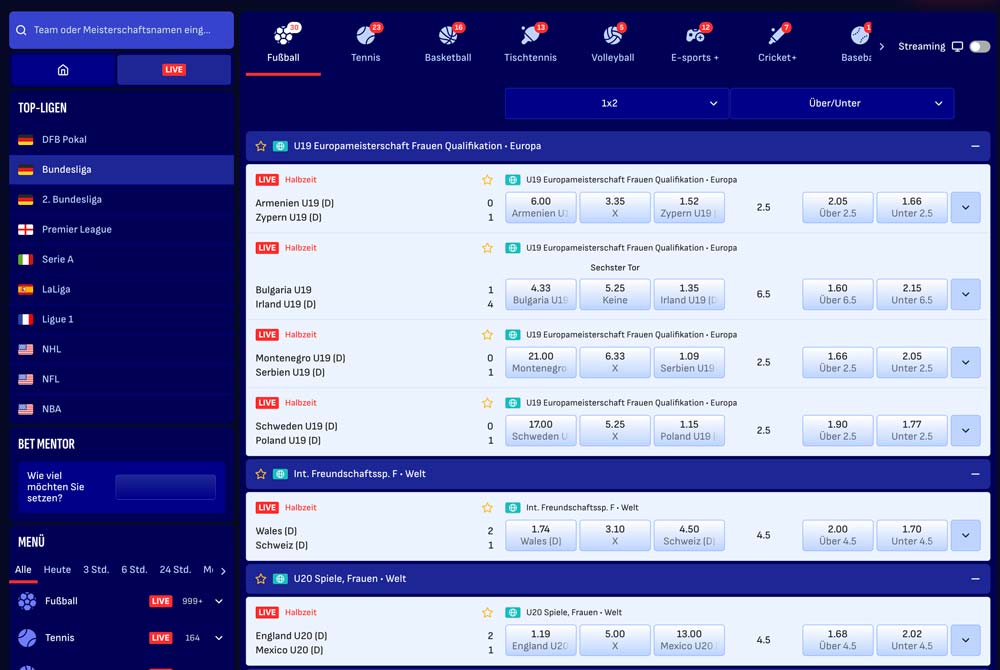Screen dimensions: 1000x670
Task: Click the home icon in the sidebar
Action: click(x=63, y=70)
